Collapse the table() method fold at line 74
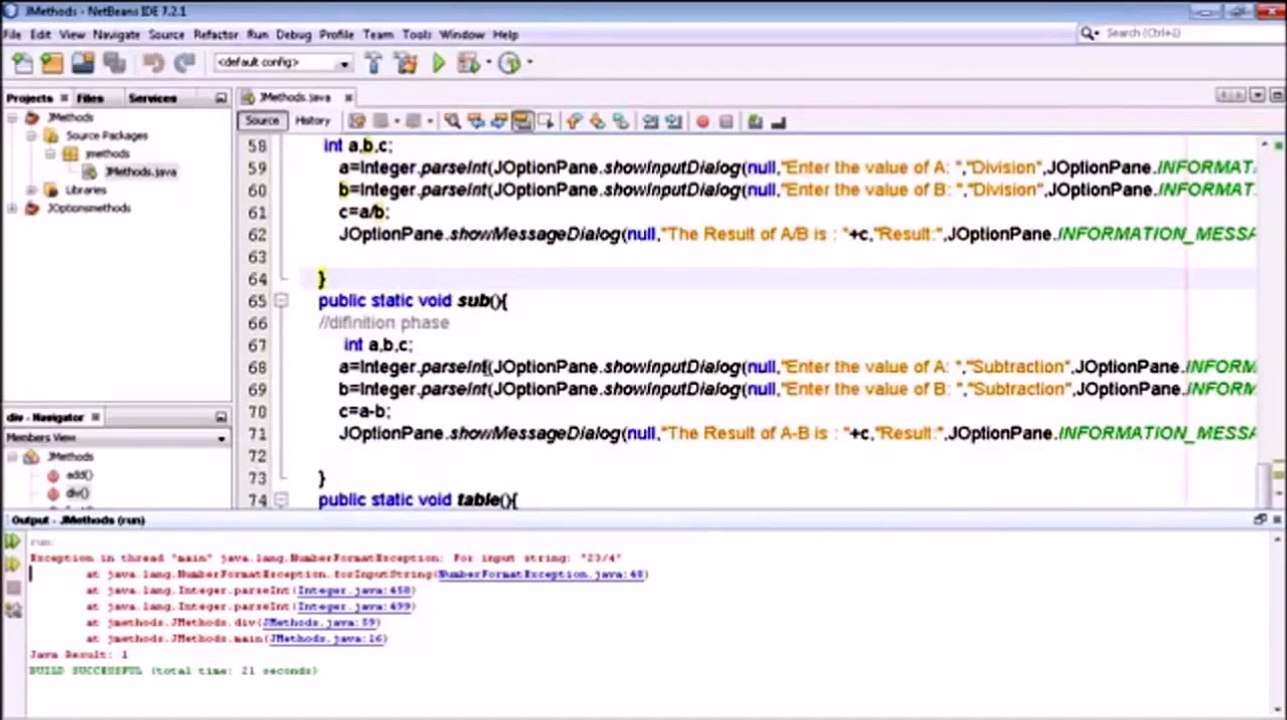 (x=281, y=499)
